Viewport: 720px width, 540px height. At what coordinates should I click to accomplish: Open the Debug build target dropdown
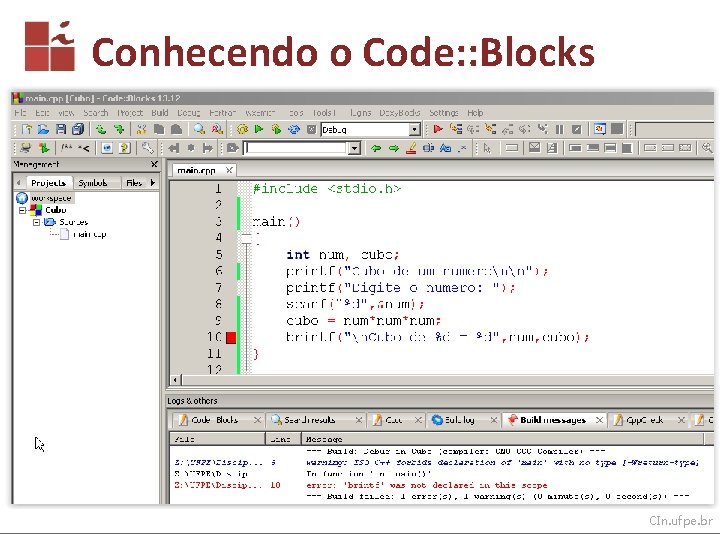coord(415,130)
